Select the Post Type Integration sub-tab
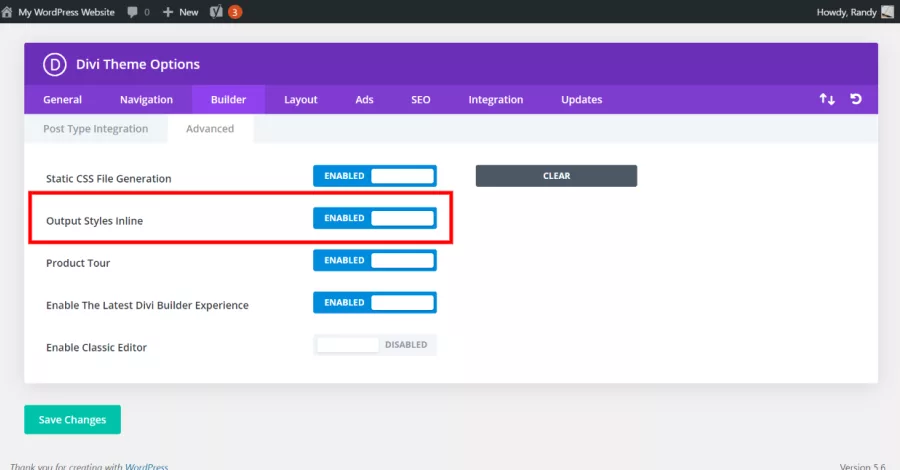 pyautogui.click(x=96, y=129)
